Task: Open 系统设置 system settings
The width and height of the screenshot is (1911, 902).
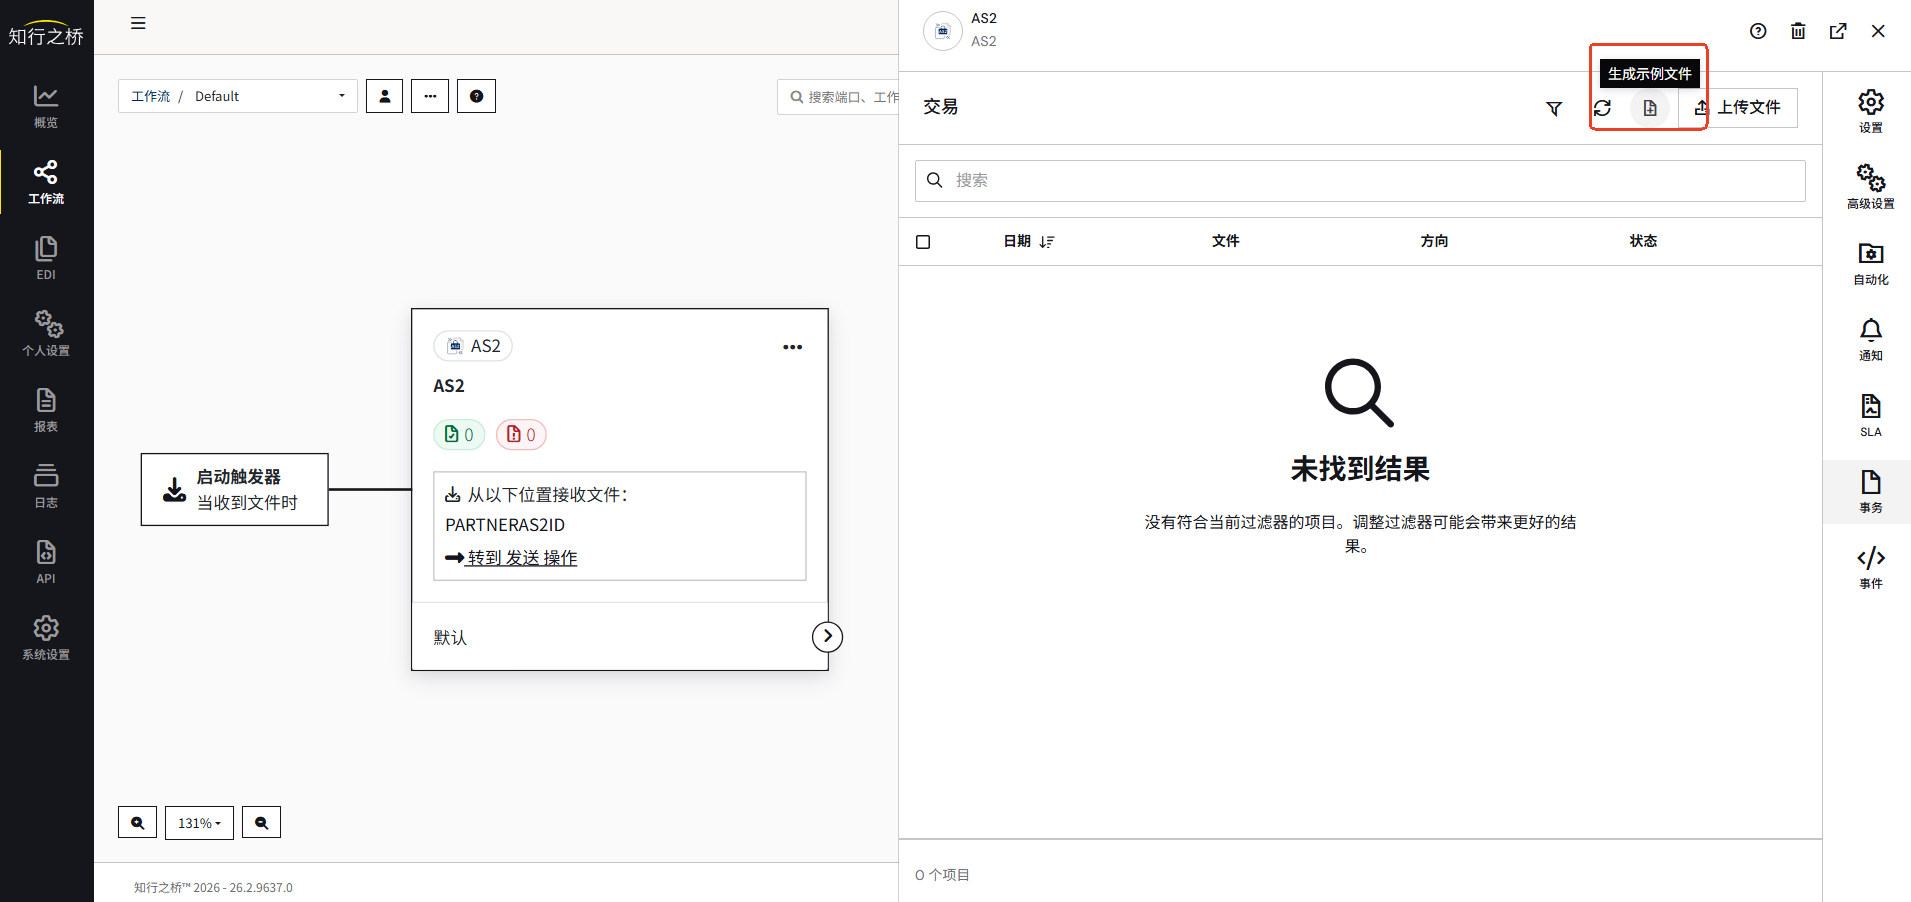Action: coord(46,638)
